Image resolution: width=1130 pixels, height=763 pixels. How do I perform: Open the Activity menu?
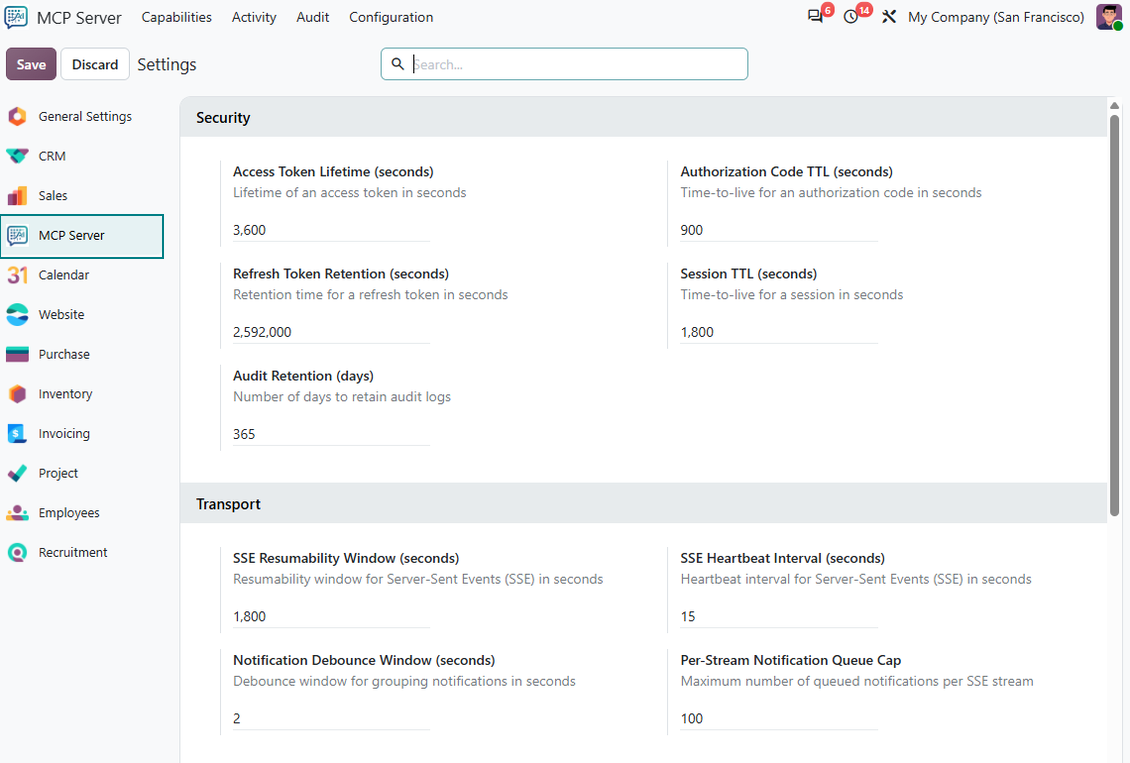click(254, 17)
